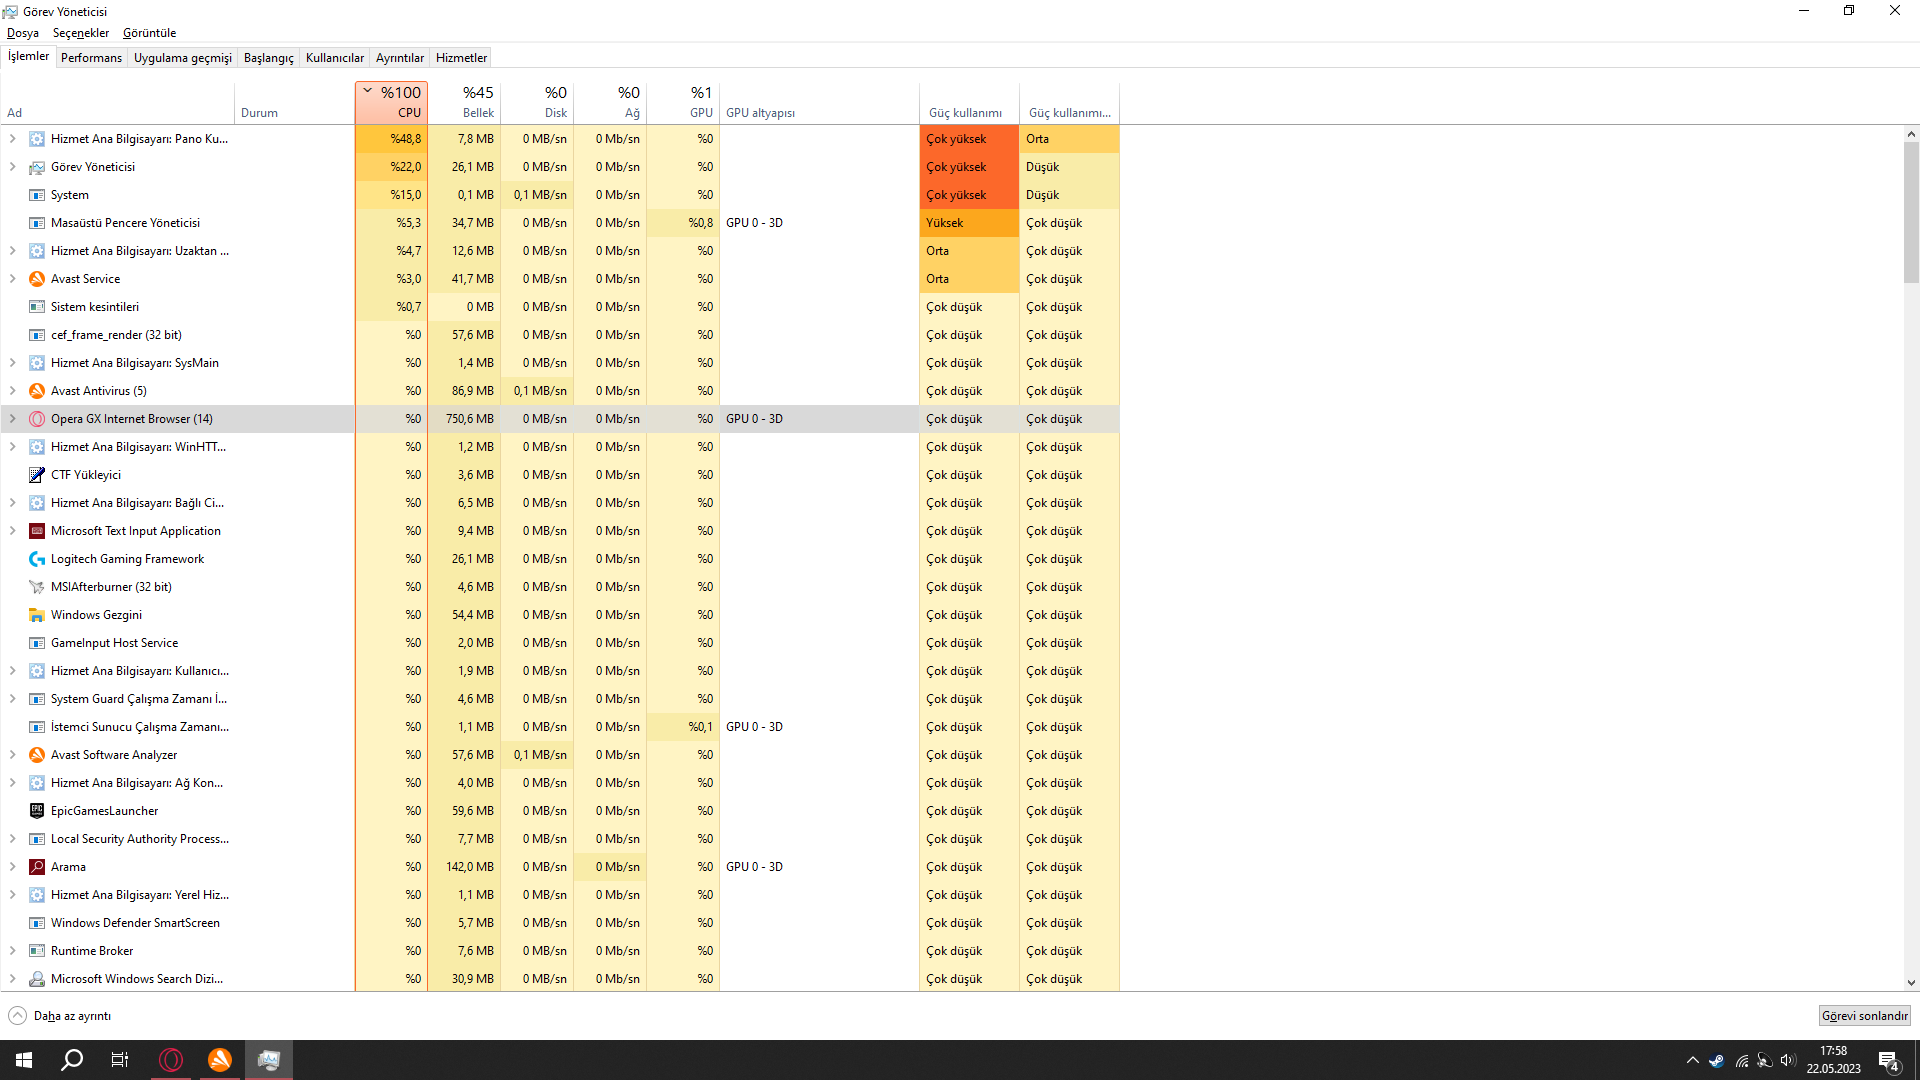The image size is (1920, 1080).
Task: Expand the Avast Service process group
Action: point(13,279)
